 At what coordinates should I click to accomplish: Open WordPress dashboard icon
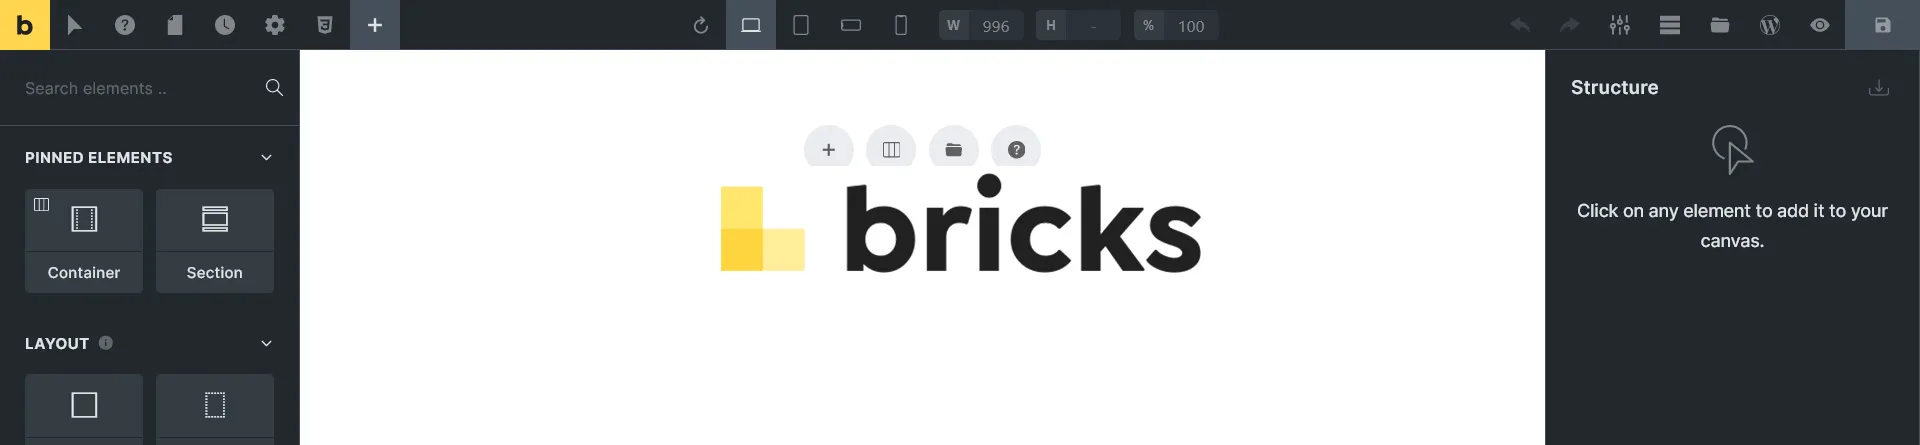pos(1770,25)
